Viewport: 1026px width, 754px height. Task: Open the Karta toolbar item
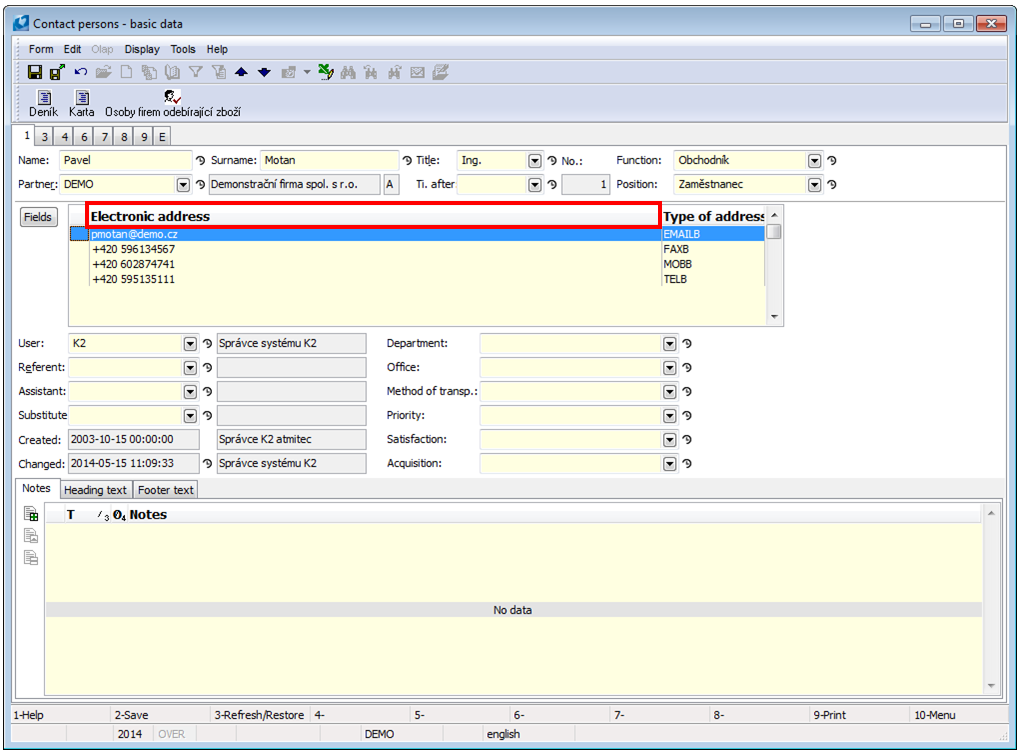[x=82, y=103]
